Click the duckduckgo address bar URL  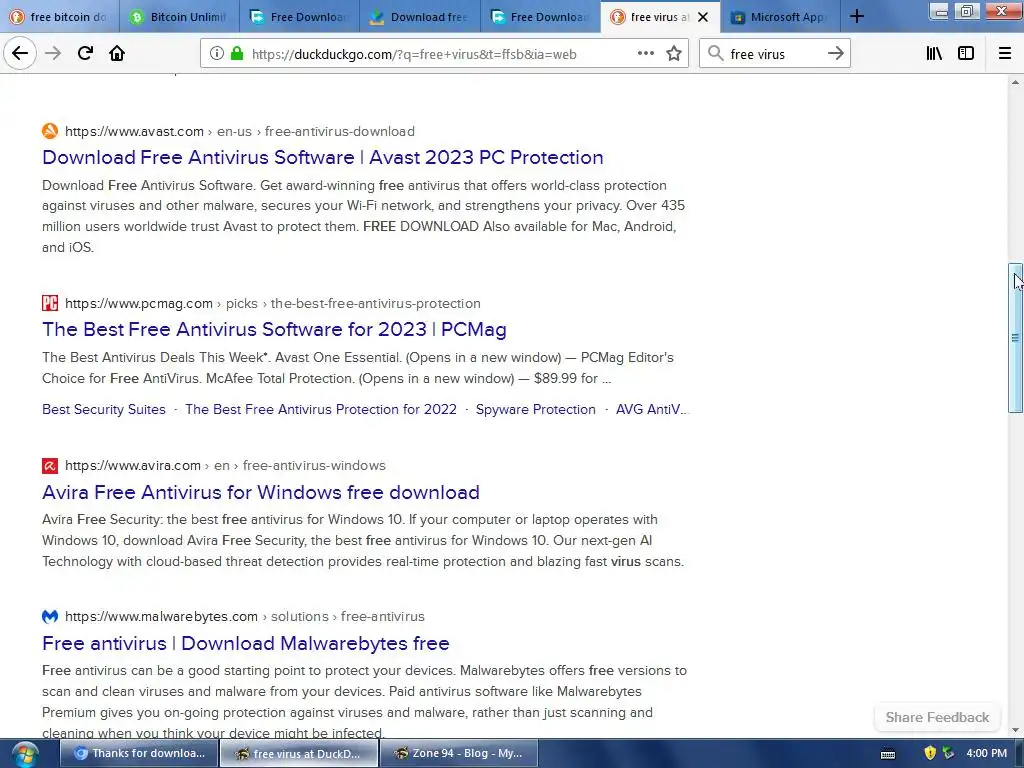[x=414, y=54]
